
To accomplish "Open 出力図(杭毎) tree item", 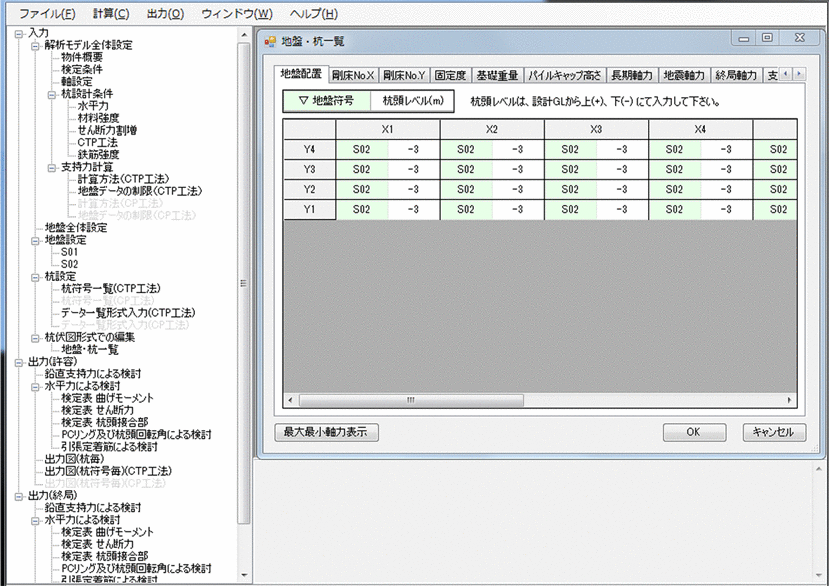I will tap(75, 459).
